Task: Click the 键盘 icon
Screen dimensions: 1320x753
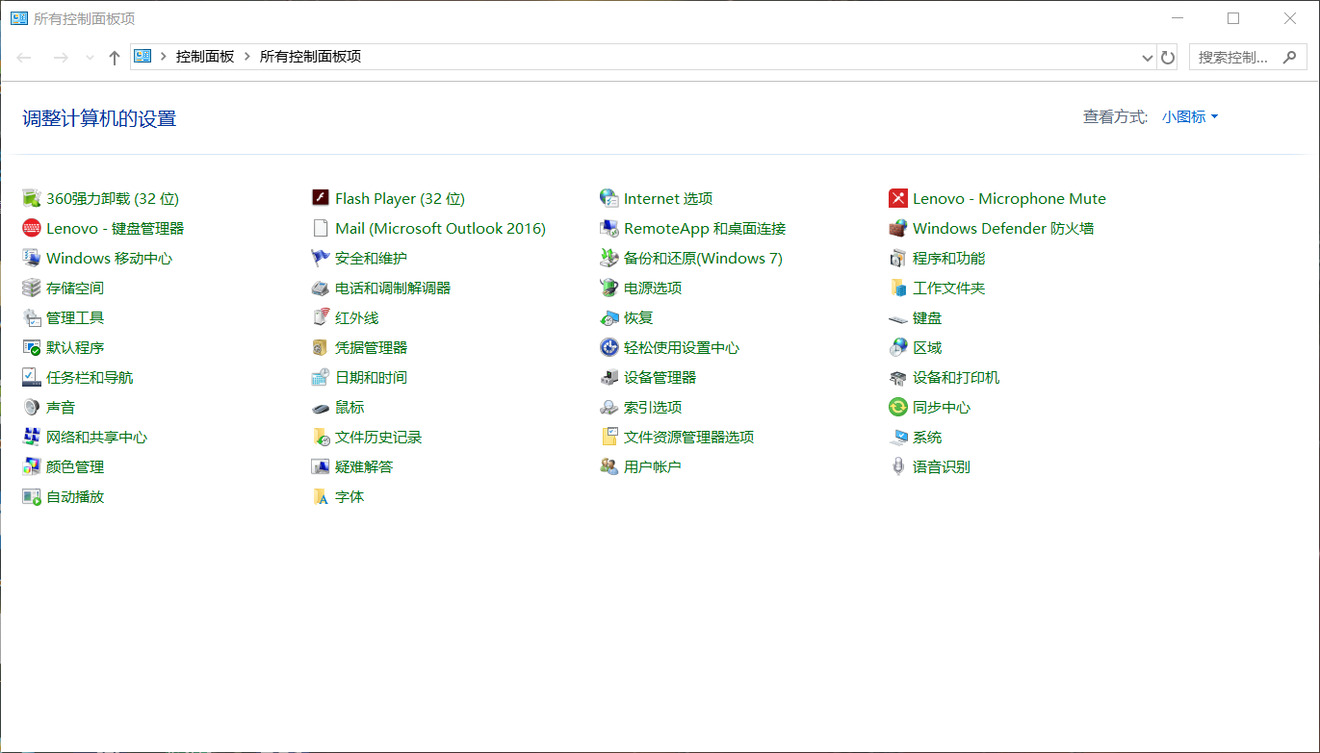Action: pos(898,318)
